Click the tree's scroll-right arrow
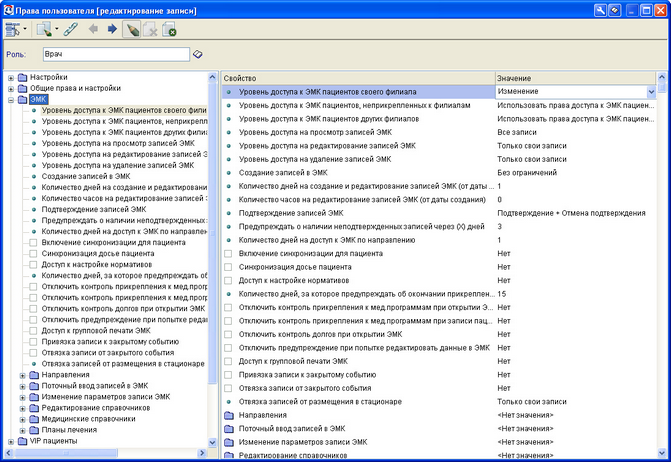The width and height of the screenshot is (671, 462). click(202, 453)
